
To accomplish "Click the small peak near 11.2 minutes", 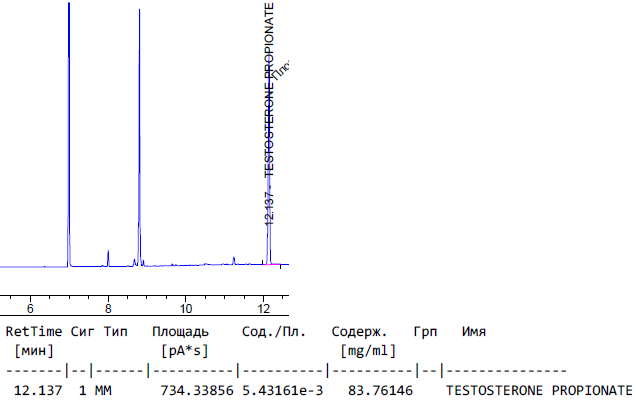I will click(234, 260).
